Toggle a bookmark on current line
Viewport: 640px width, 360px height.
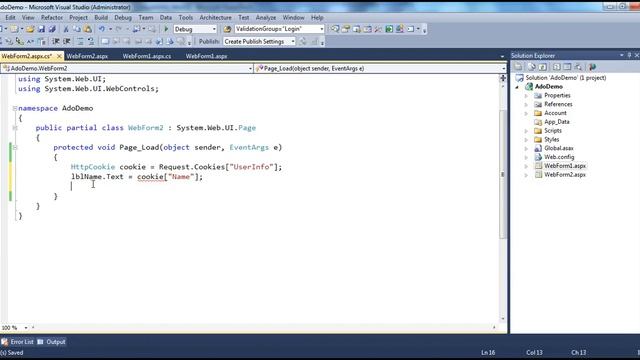[105, 41]
